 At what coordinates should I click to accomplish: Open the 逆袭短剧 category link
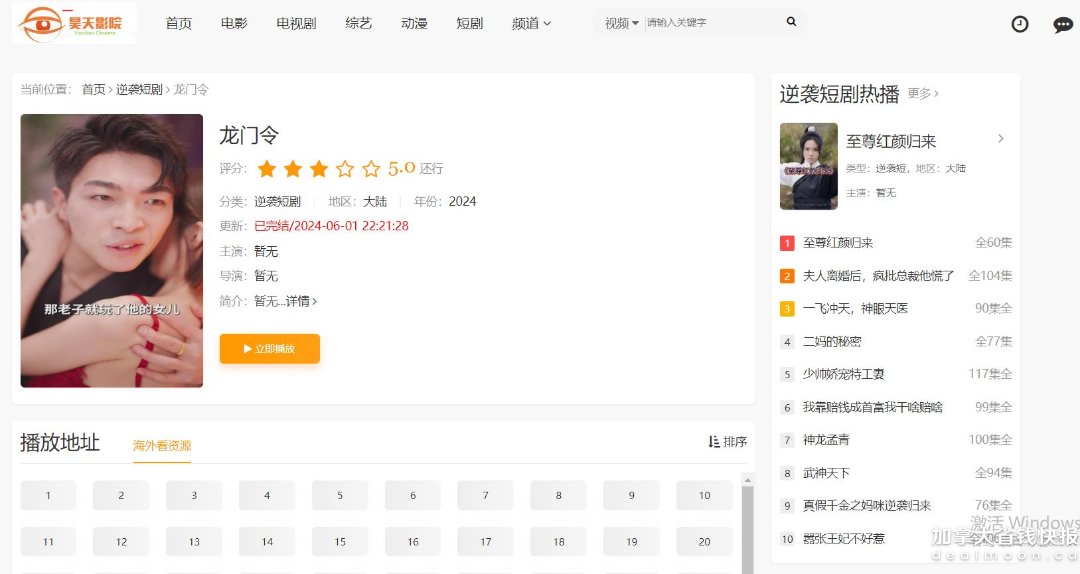tap(278, 201)
